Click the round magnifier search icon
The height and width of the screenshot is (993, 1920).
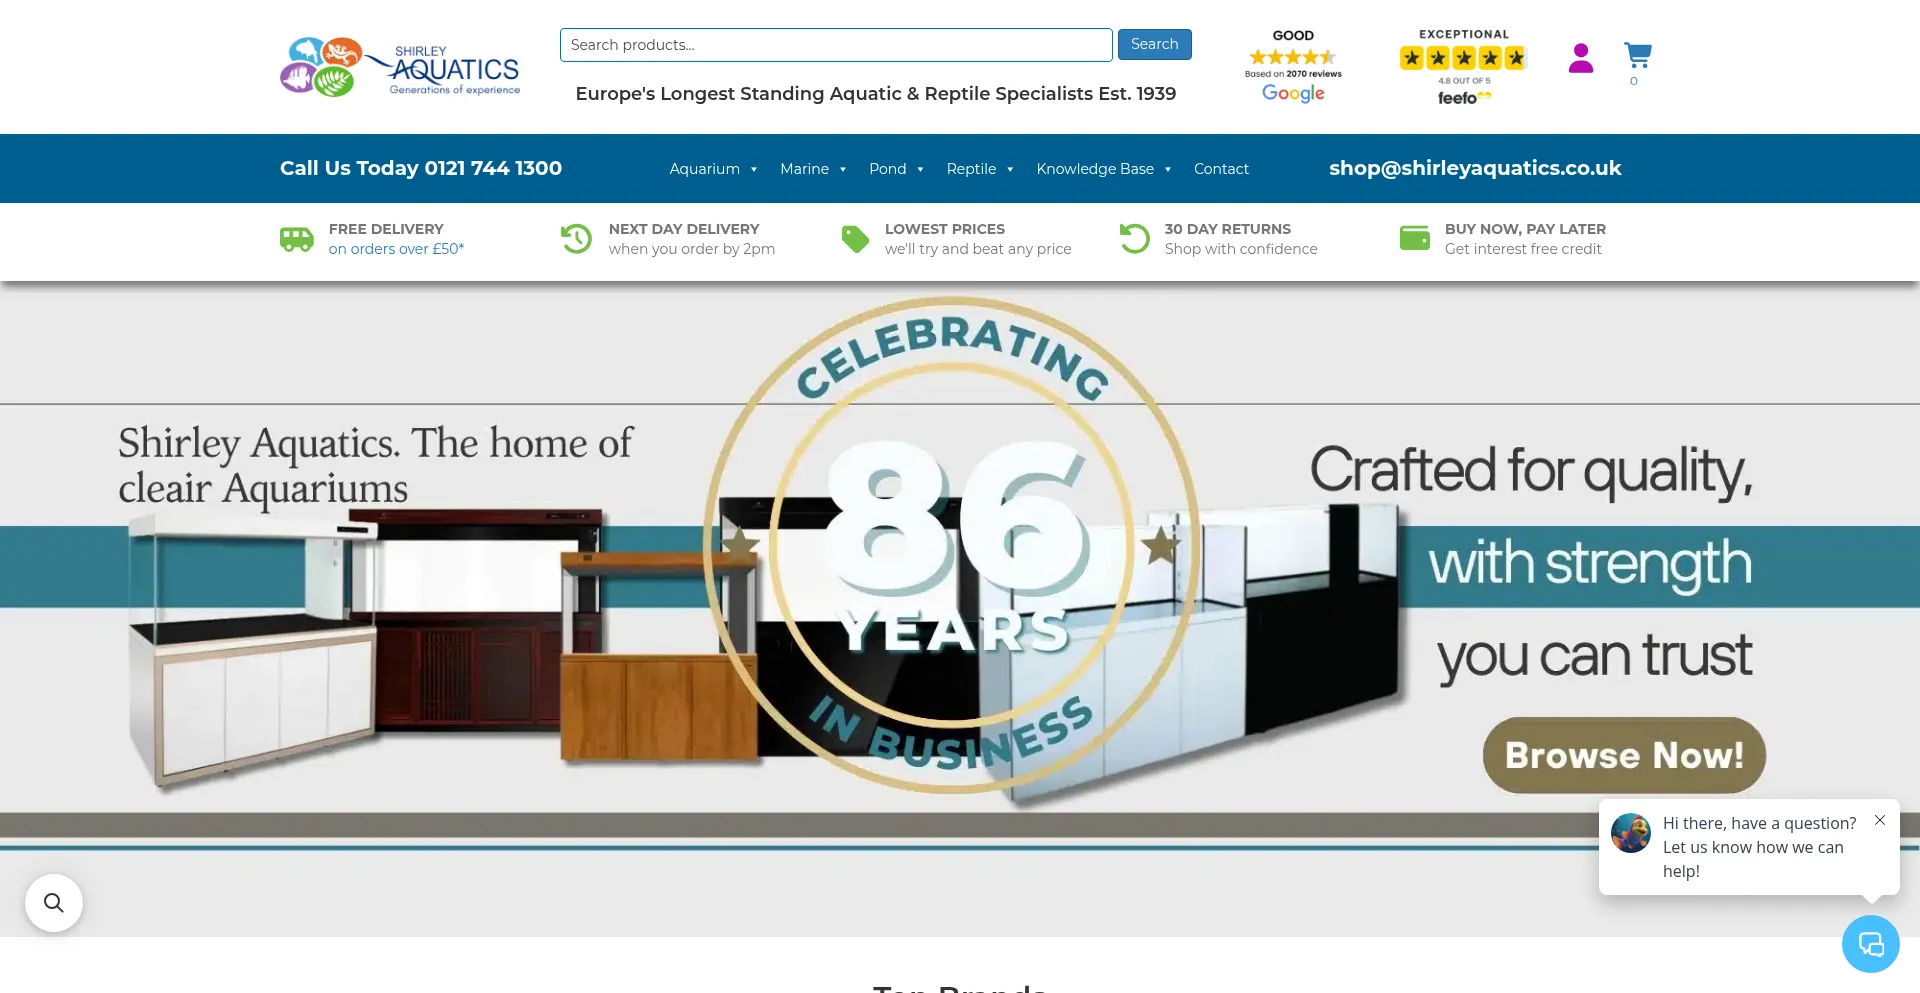point(54,903)
